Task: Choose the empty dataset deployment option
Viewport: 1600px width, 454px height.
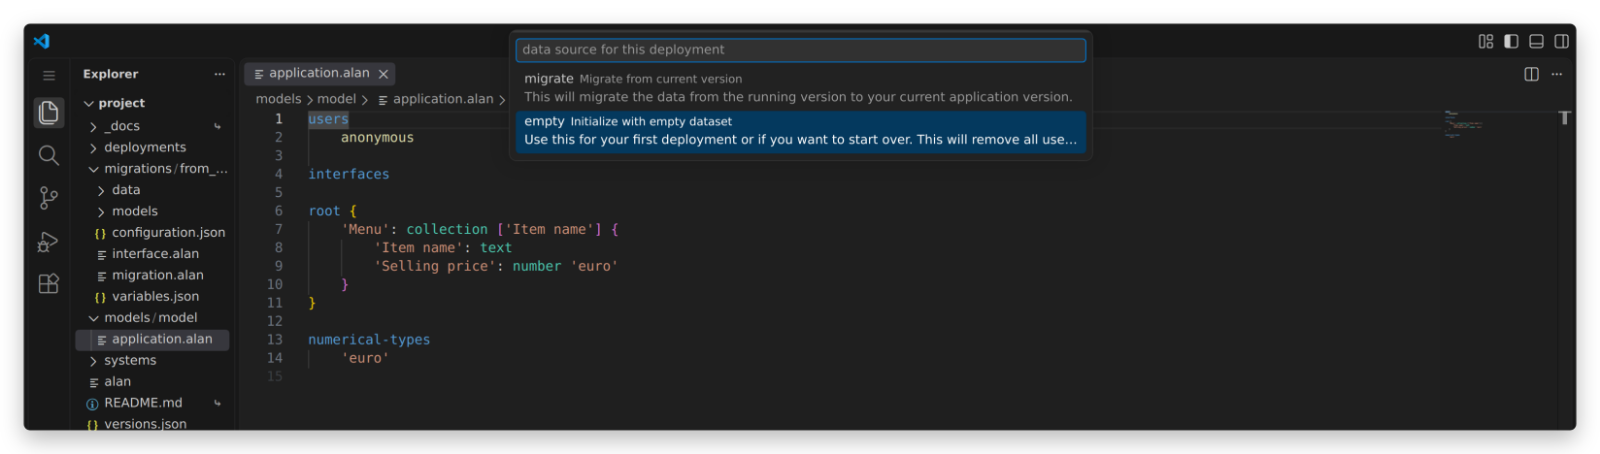Action: coord(800,130)
